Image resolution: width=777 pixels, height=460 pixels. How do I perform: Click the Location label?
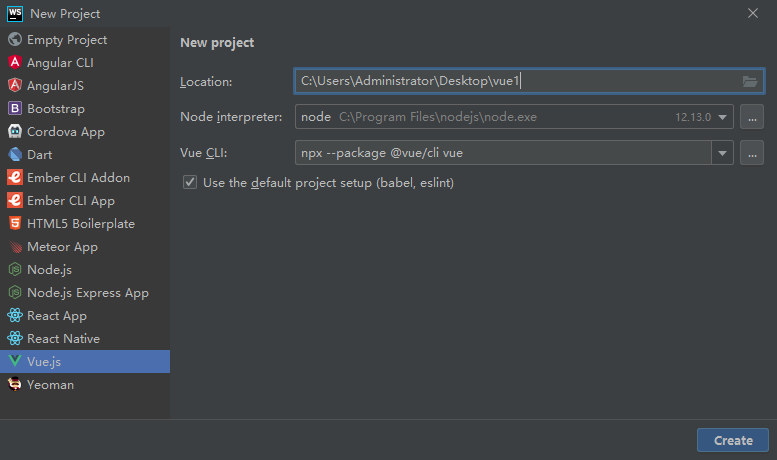tap(206, 82)
